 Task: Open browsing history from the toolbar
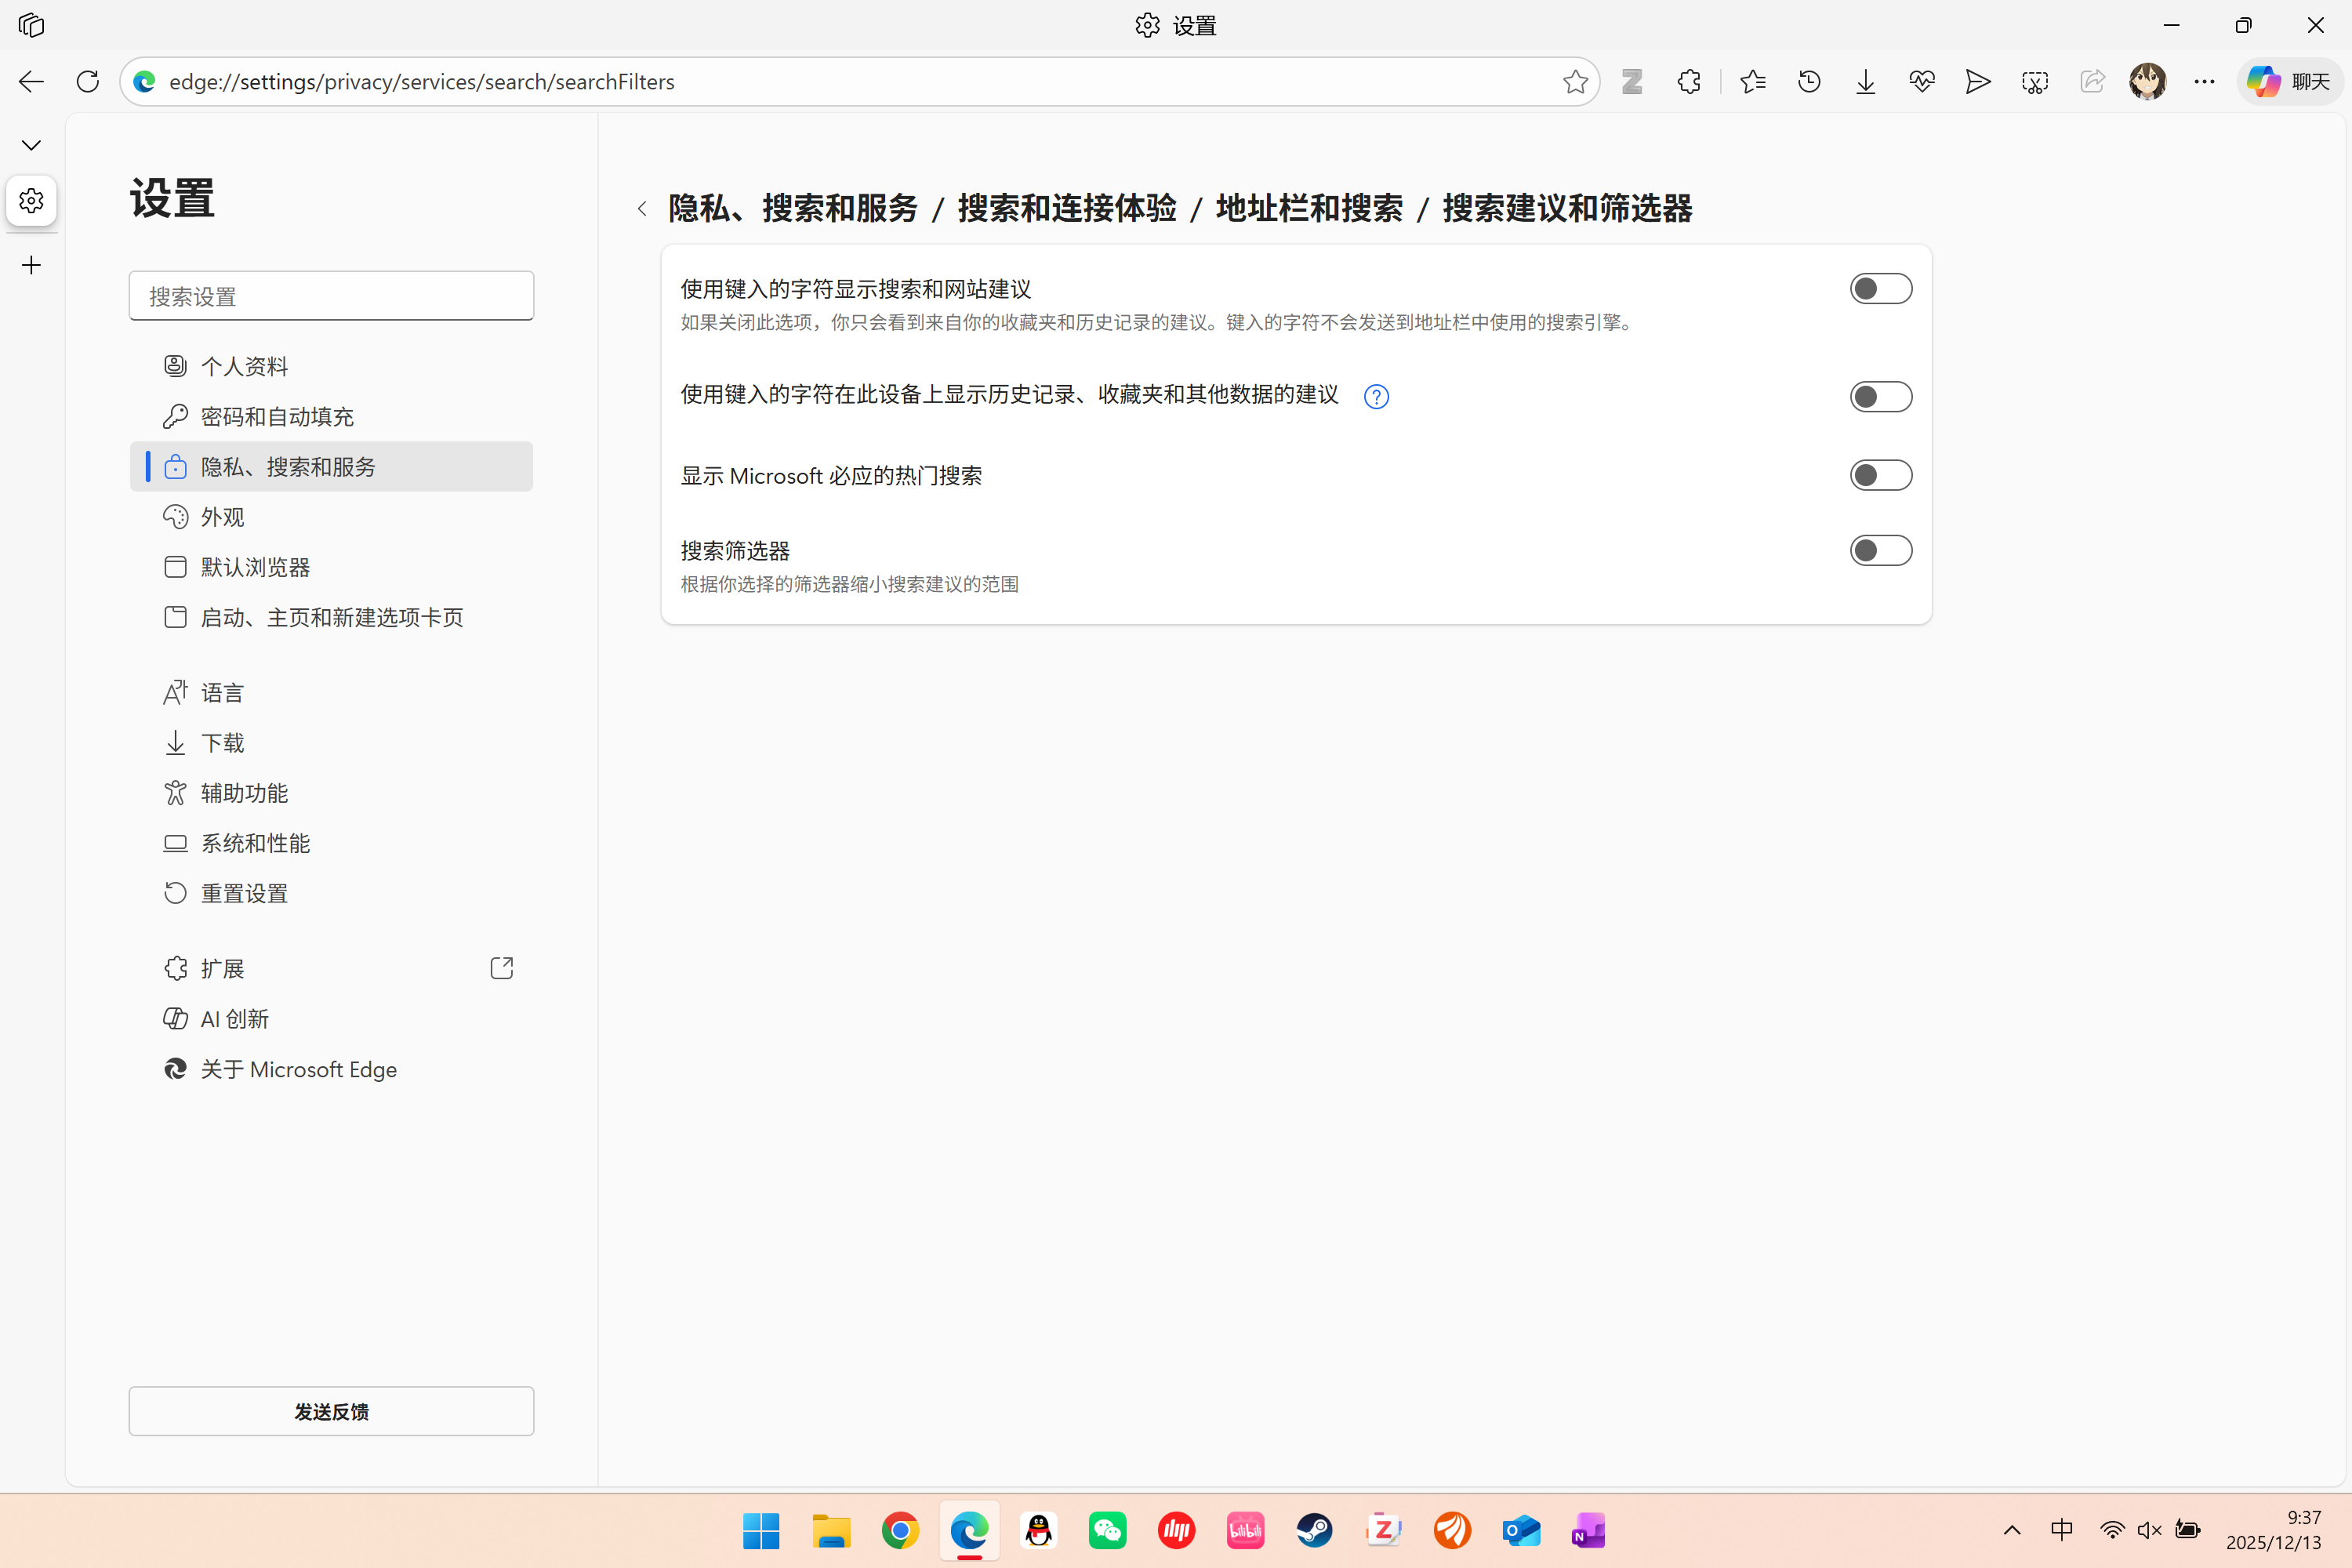(1809, 82)
